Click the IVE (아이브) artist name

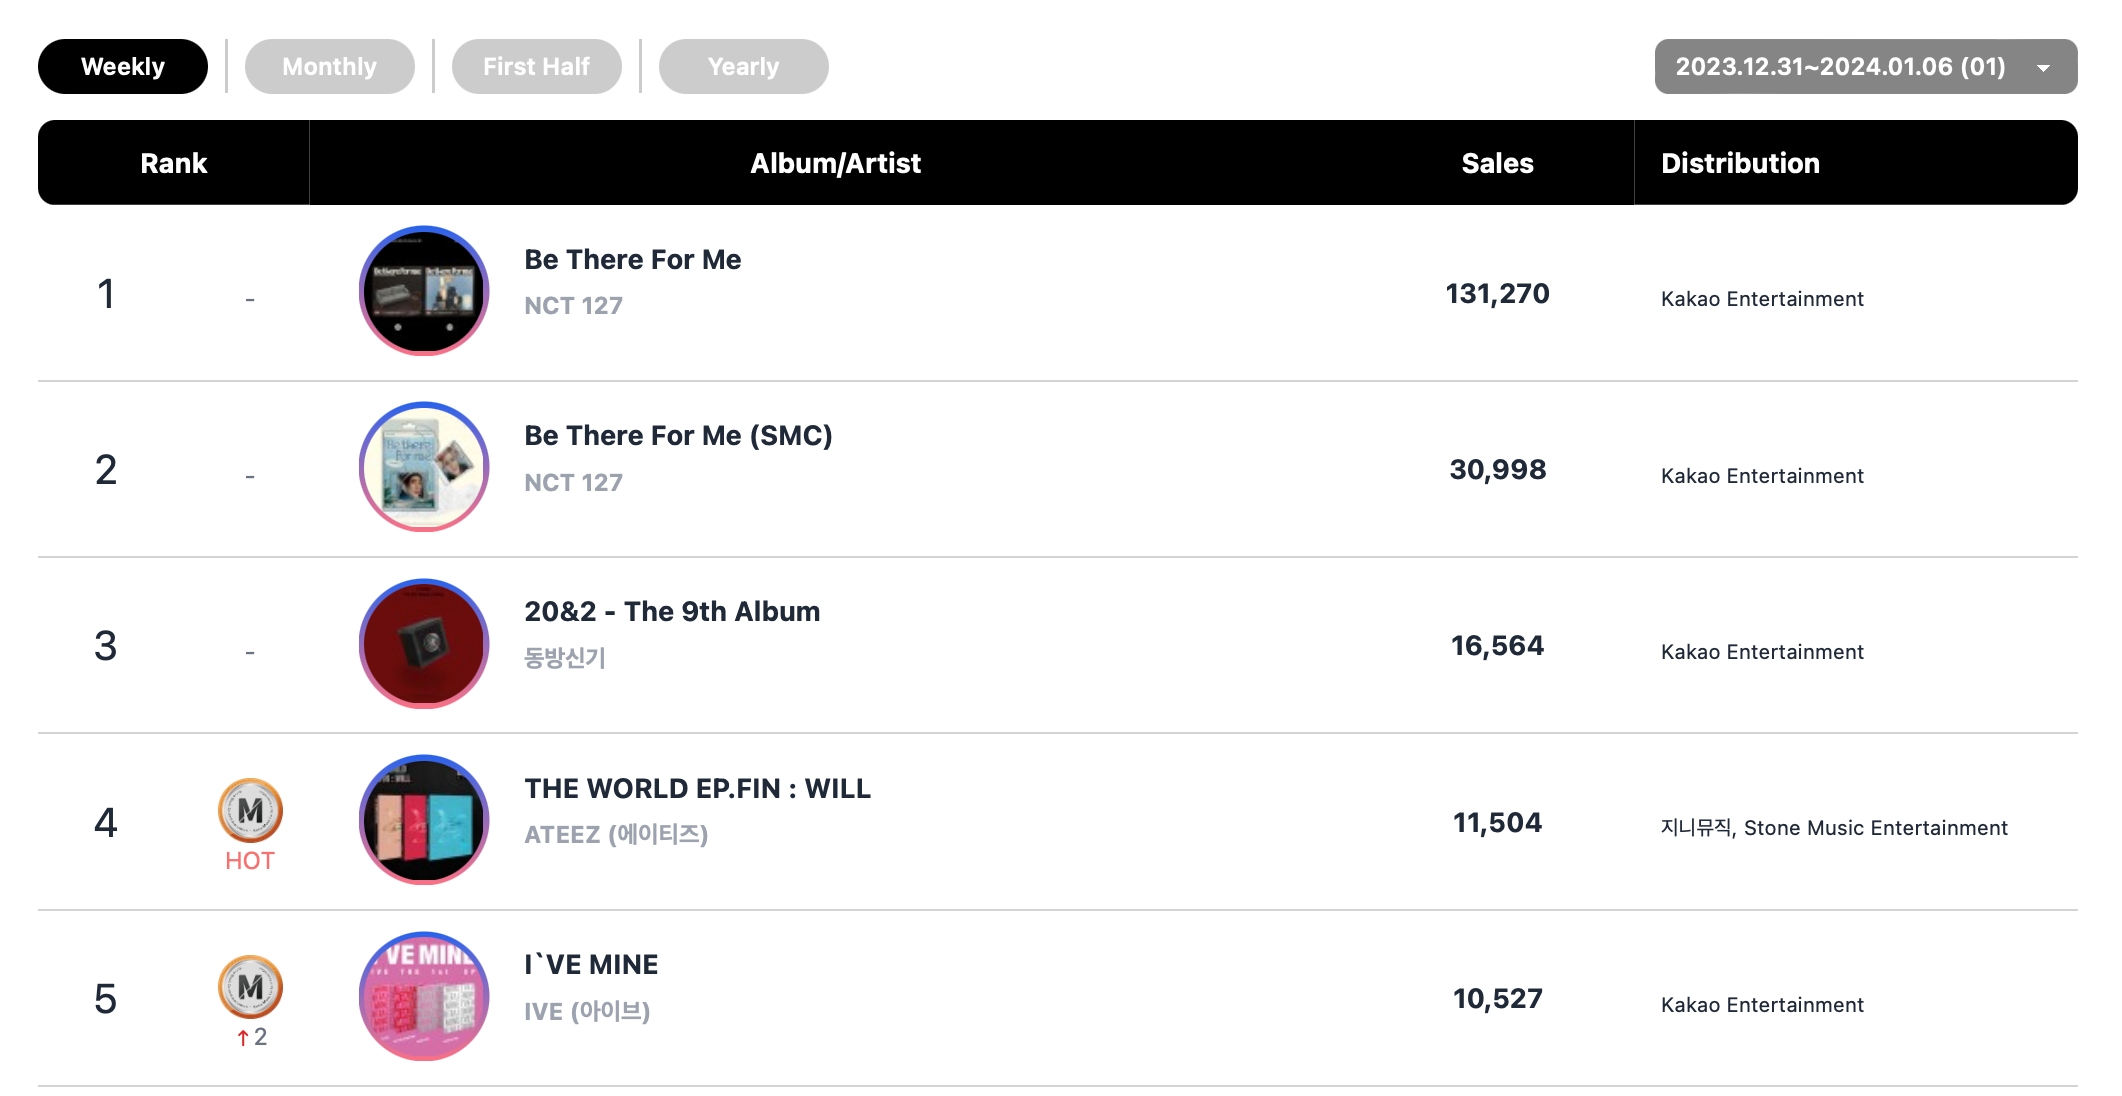click(587, 1012)
